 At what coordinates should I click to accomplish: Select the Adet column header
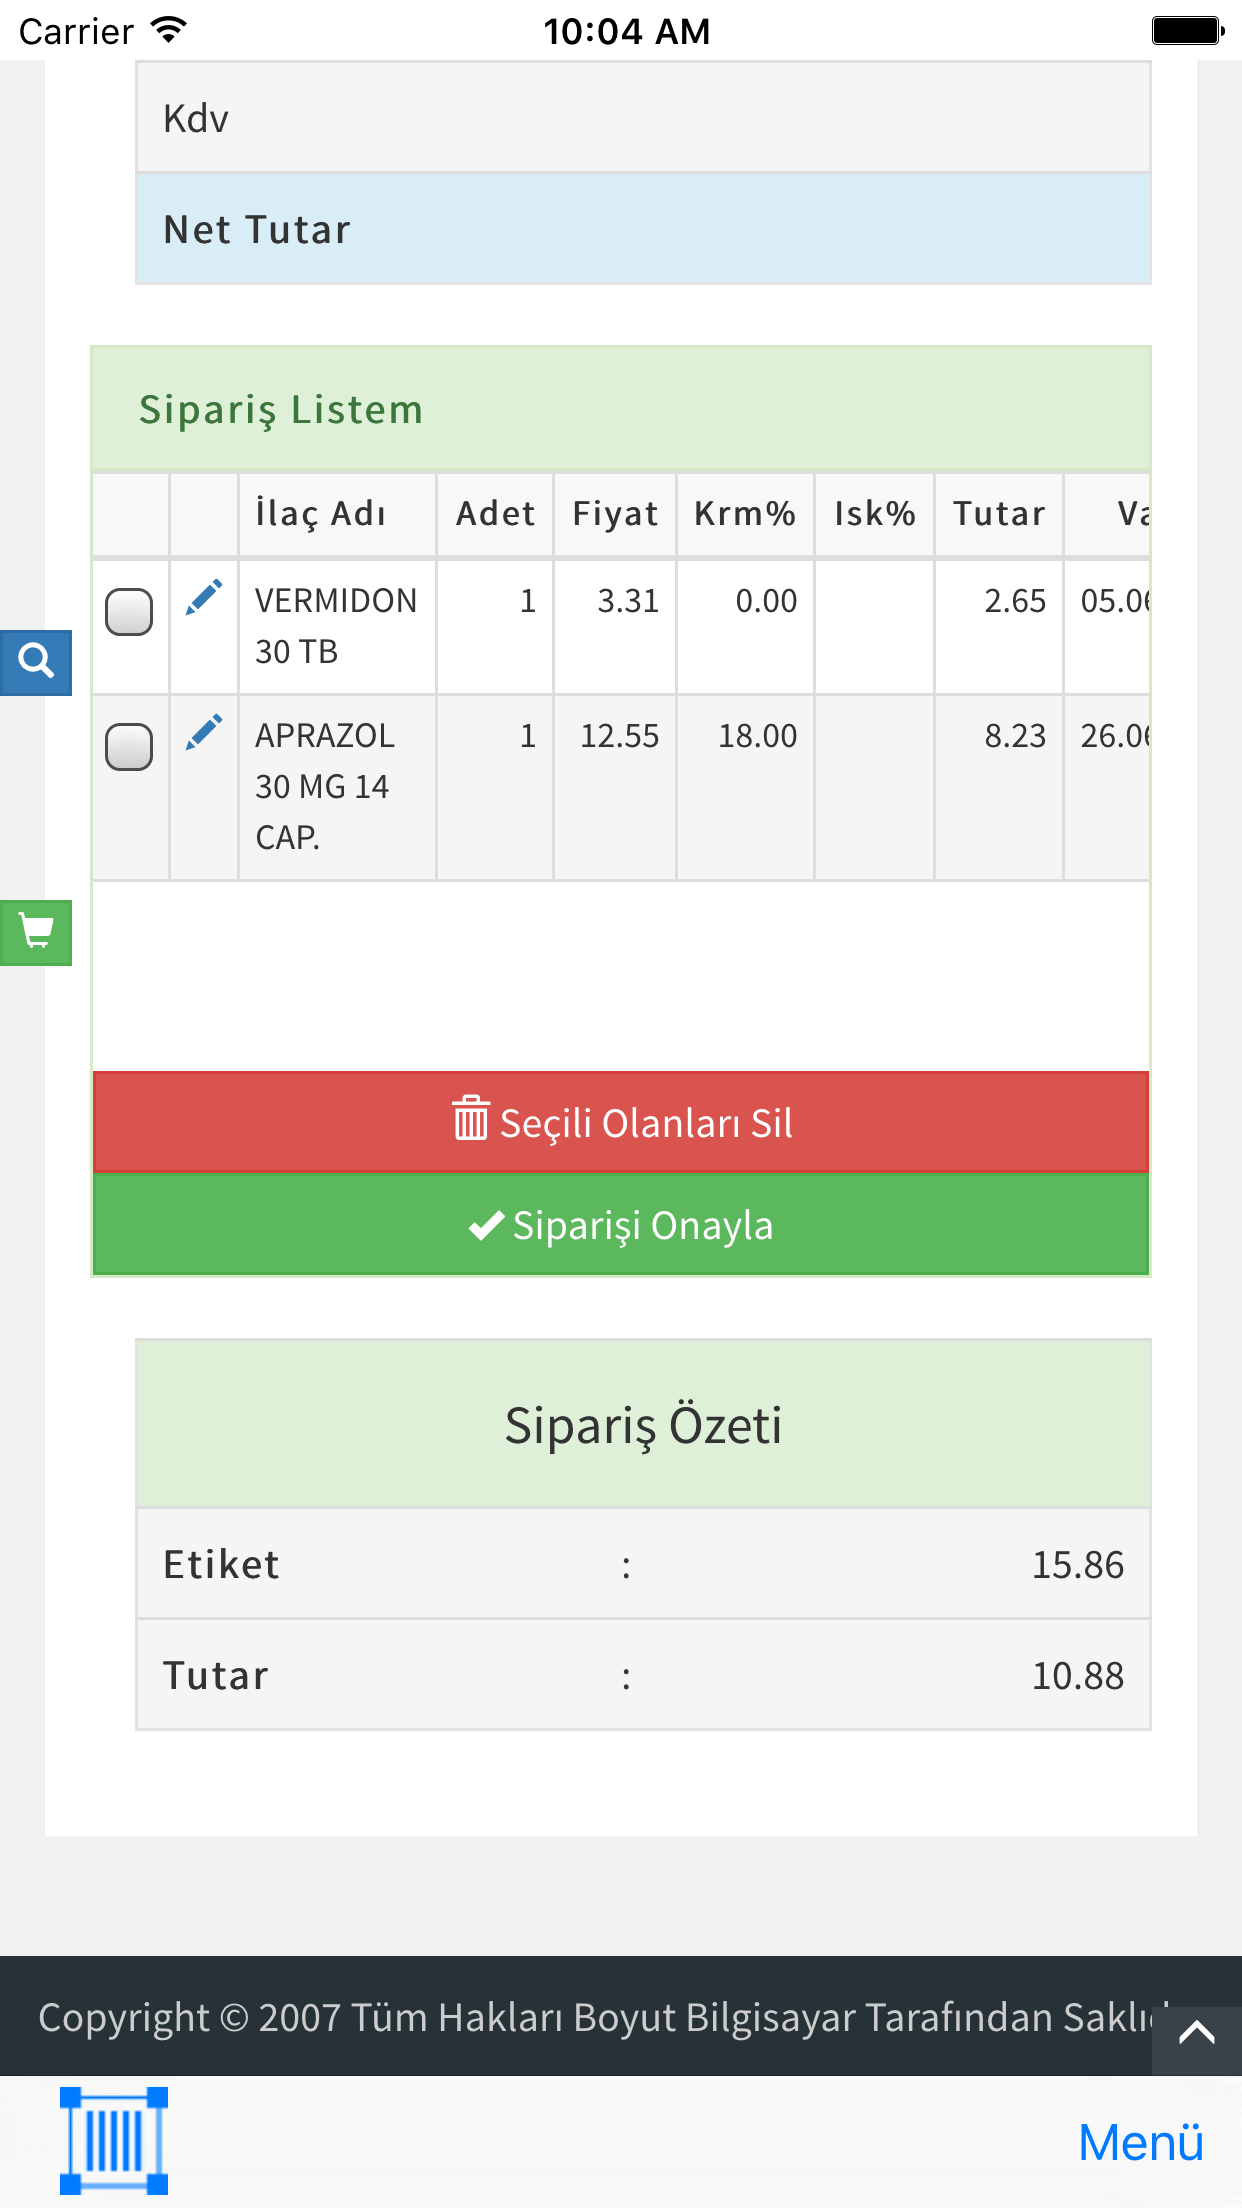point(495,514)
